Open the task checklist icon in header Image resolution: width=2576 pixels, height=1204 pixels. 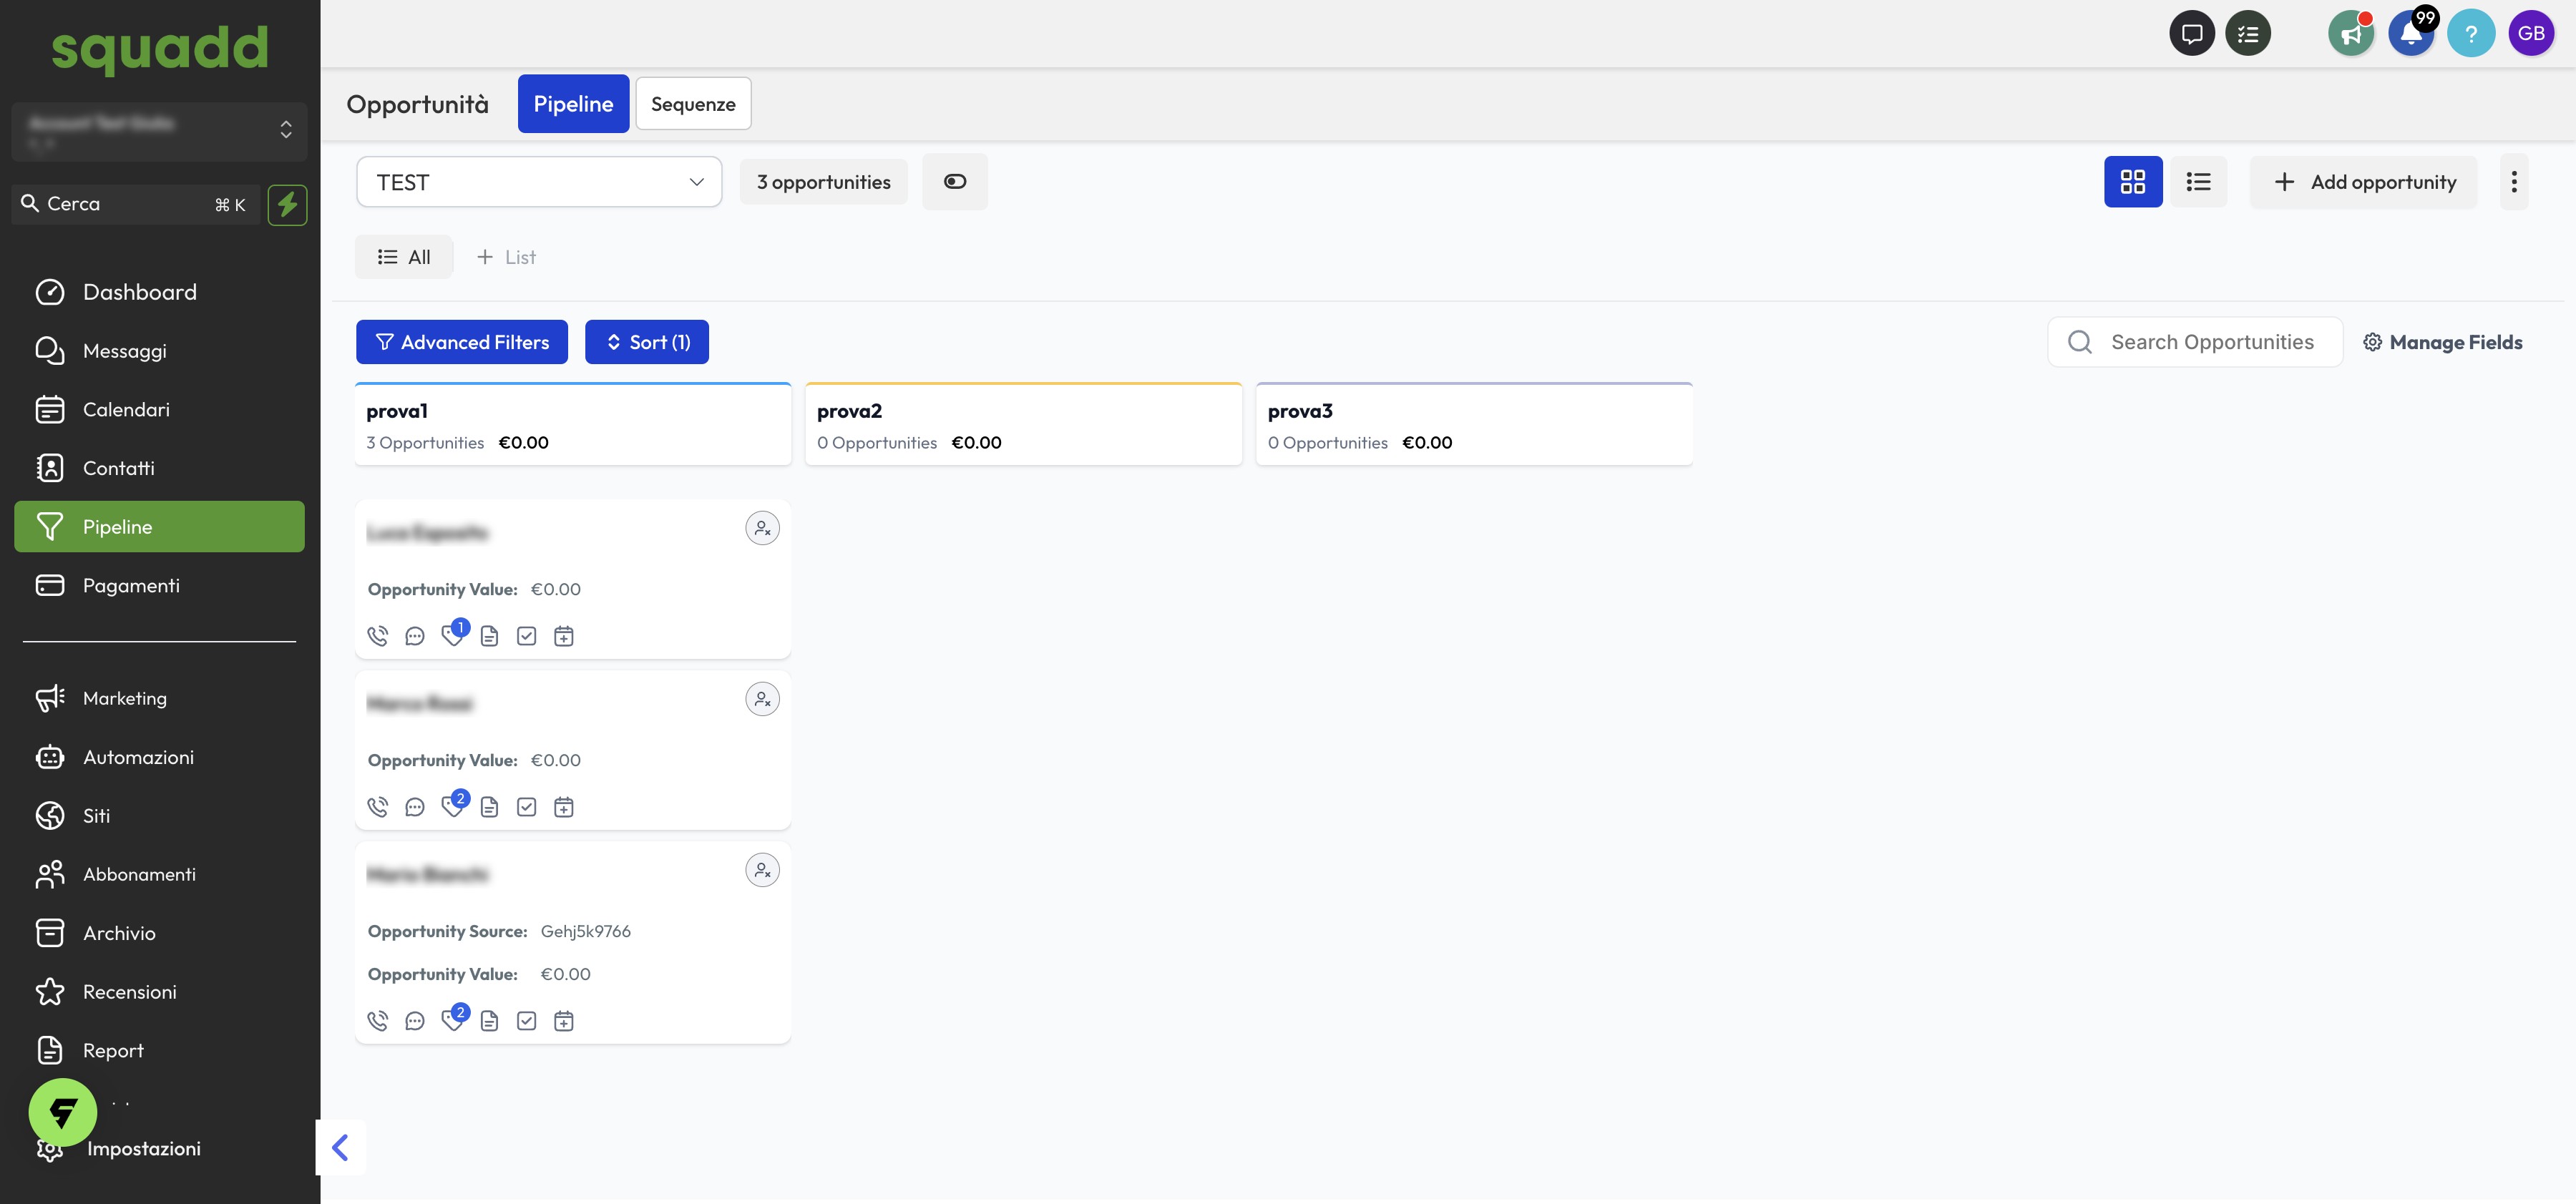(2248, 34)
